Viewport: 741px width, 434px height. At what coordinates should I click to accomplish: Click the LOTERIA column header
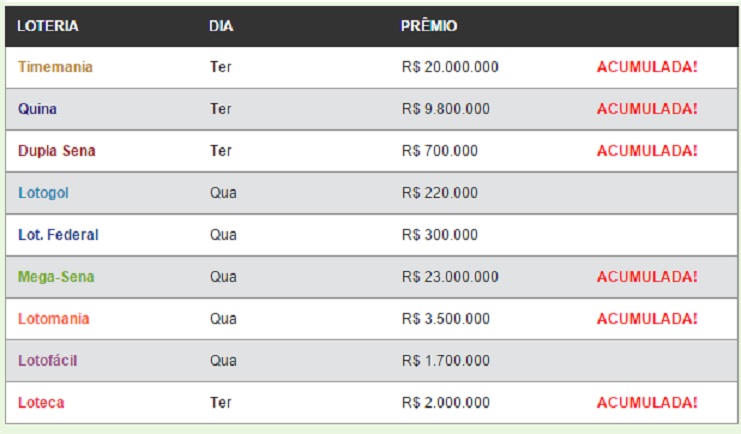pos(48,26)
